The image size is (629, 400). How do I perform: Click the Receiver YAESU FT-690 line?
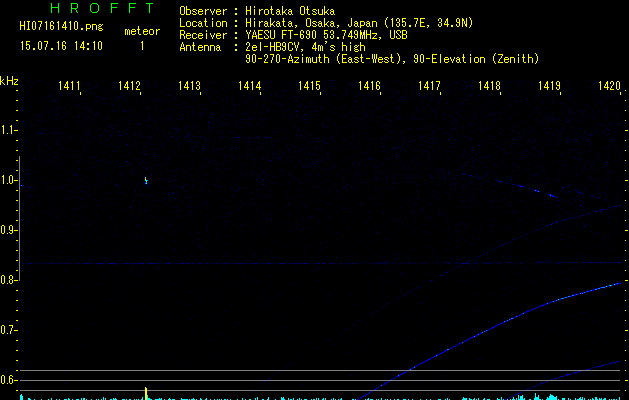(293, 35)
